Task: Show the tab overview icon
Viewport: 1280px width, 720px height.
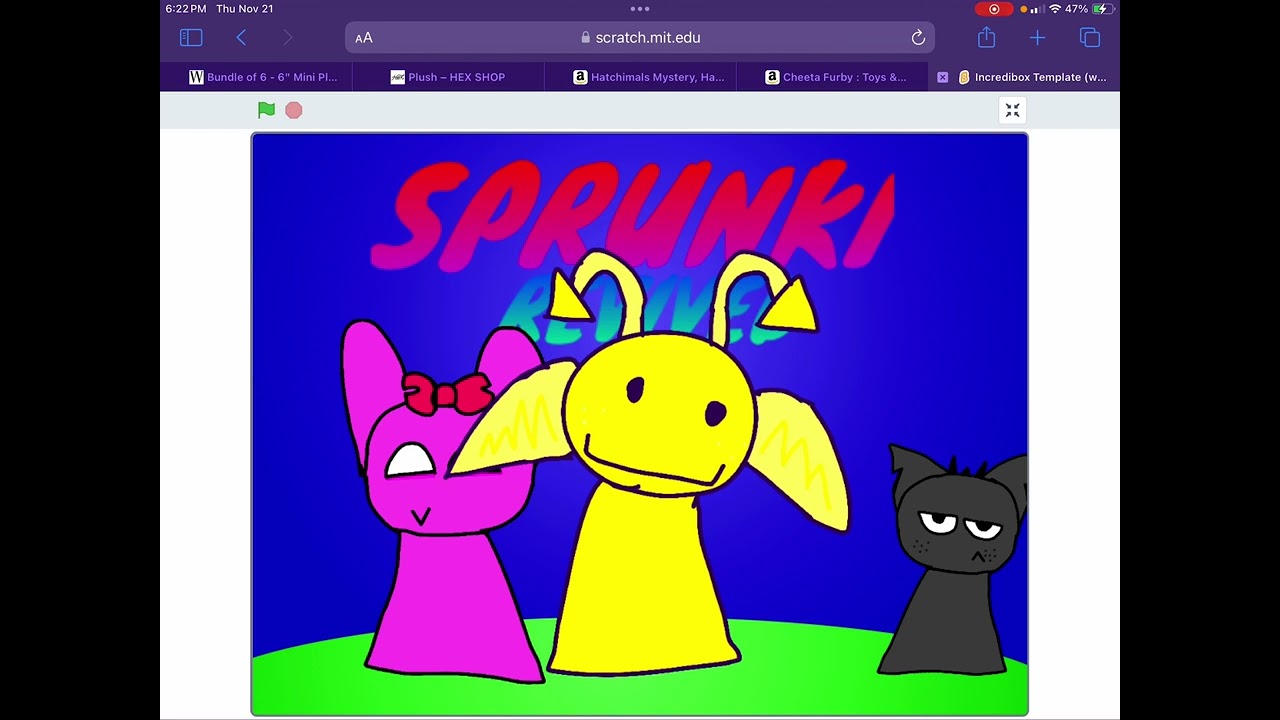Action: [x=1090, y=38]
